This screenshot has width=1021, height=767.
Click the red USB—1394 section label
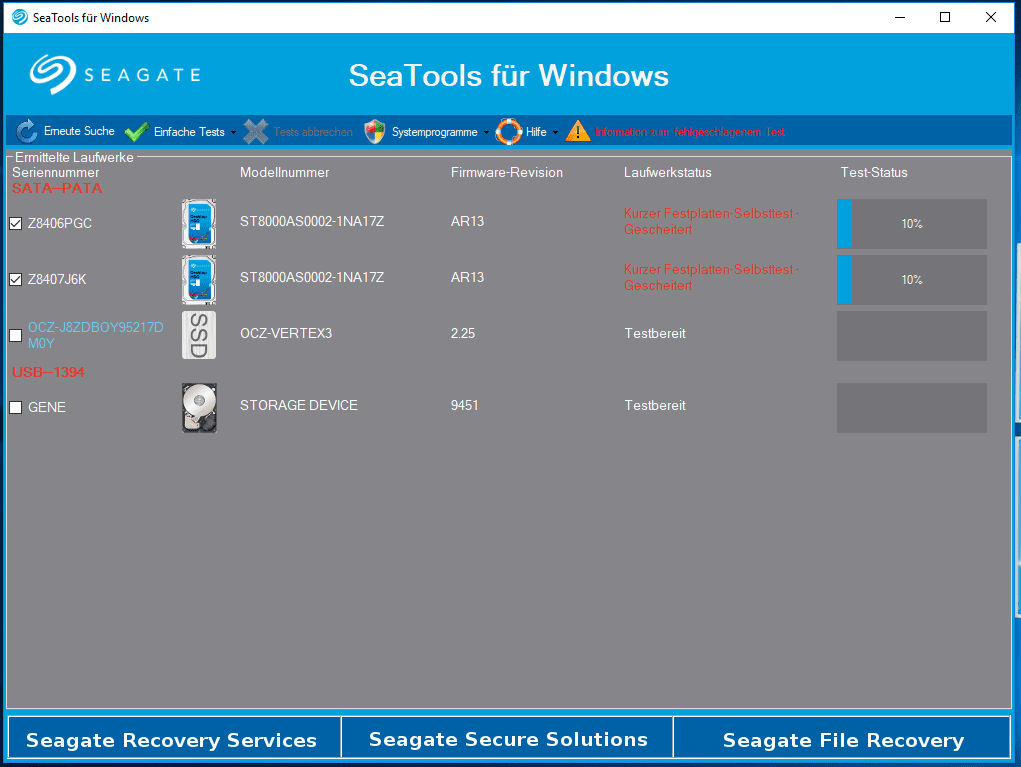coord(49,372)
